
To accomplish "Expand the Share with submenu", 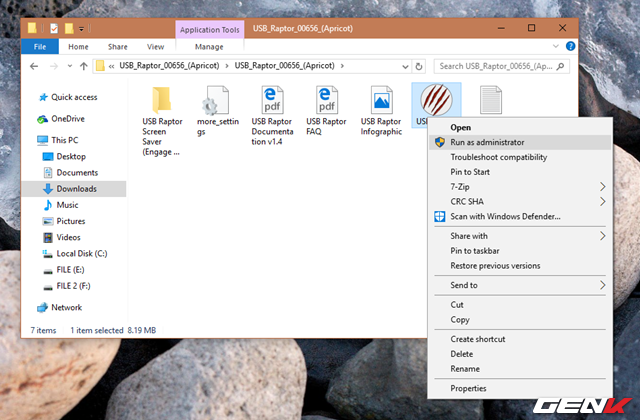I will (x=520, y=236).
